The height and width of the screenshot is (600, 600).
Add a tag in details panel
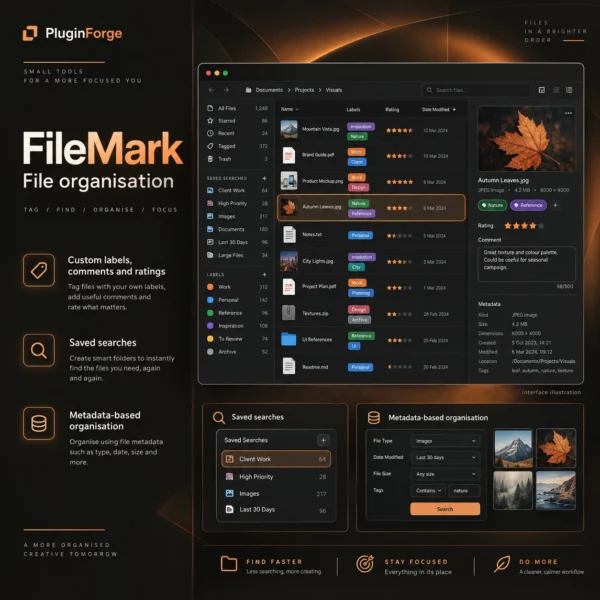556,205
